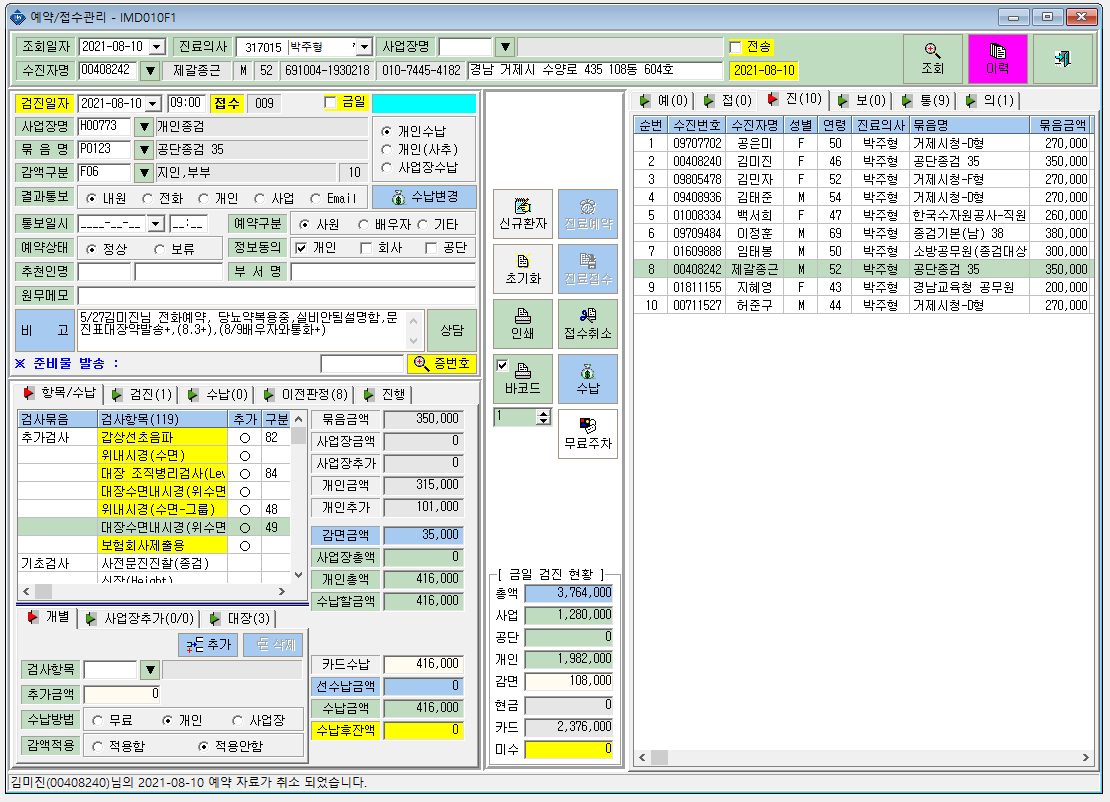This screenshot has width=1110, height=802.
Task: Click the 조회 magnifier search button
Action: [x=932, y=59]
